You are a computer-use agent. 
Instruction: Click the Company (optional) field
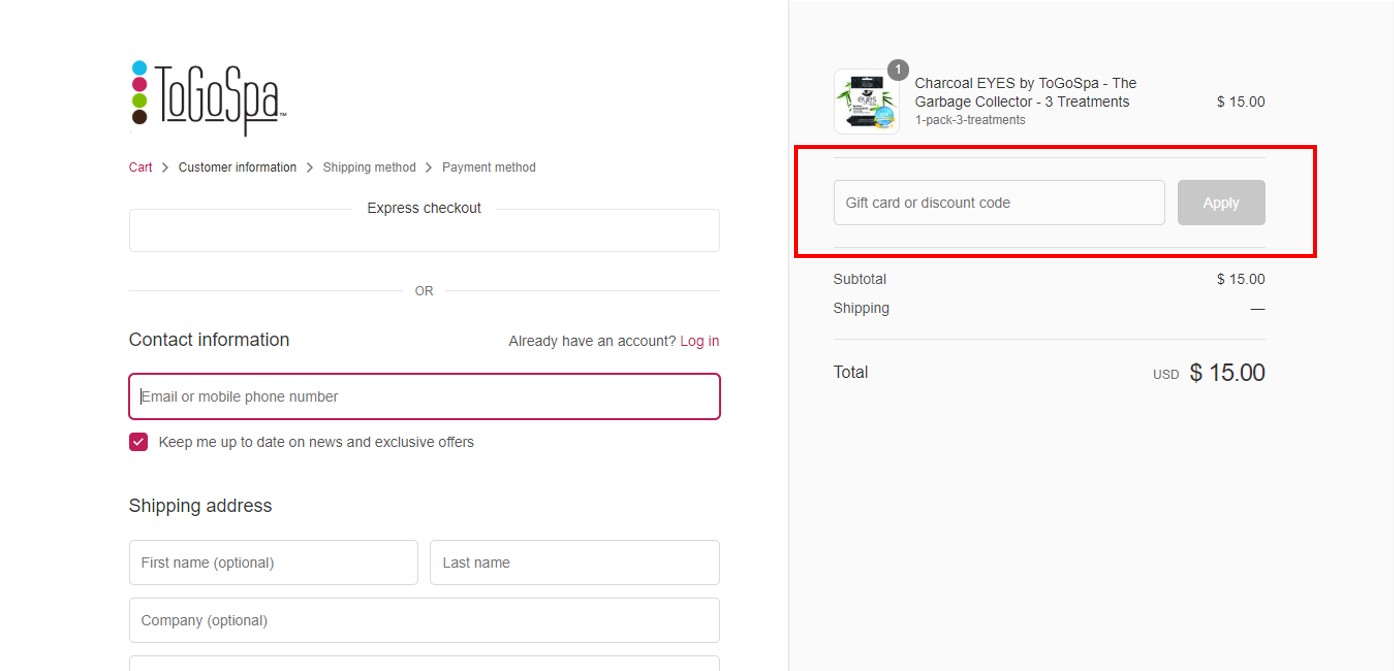pos(424,620)
